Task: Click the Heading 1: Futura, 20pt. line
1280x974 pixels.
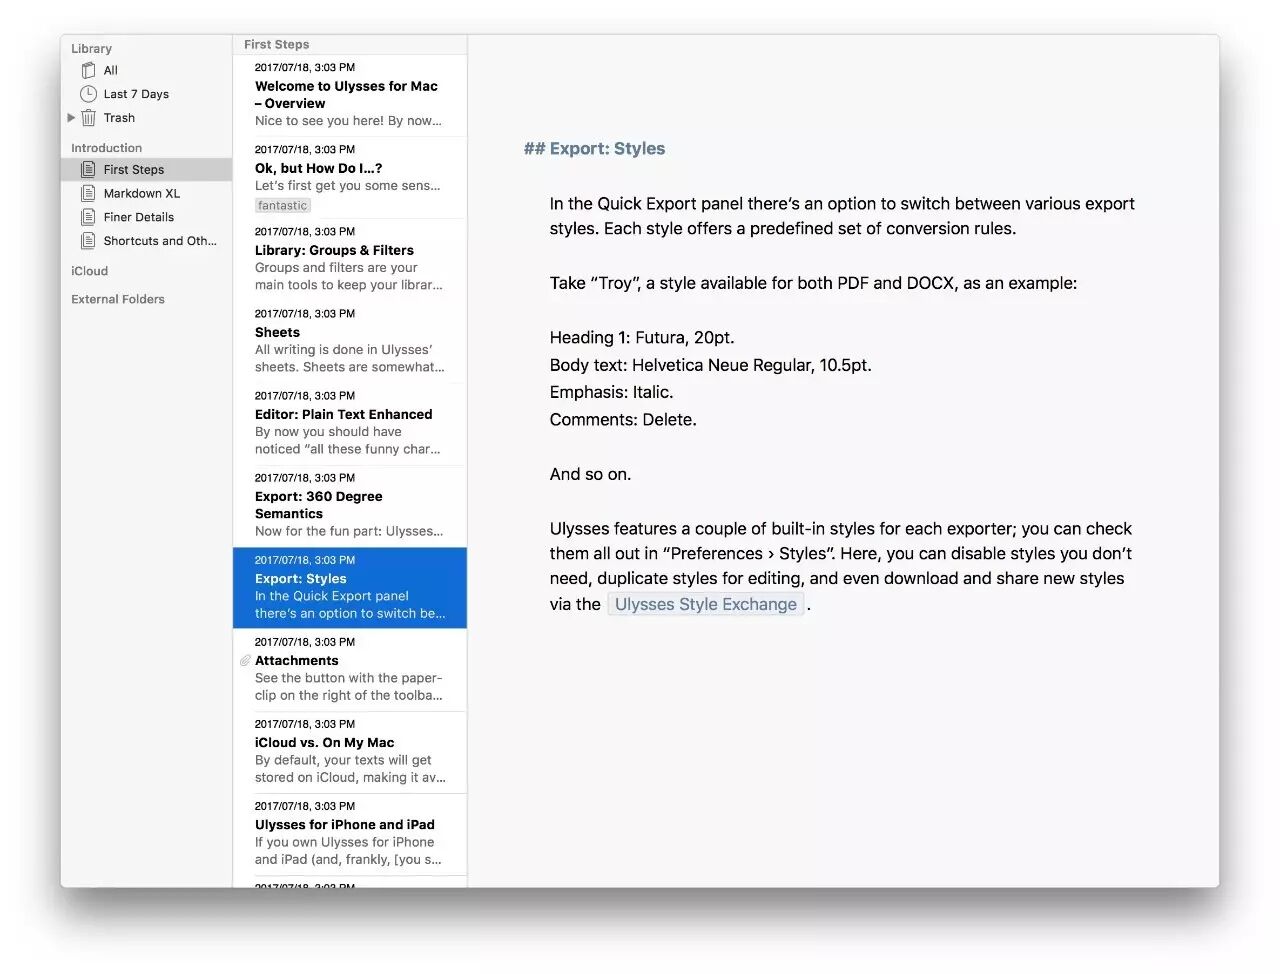Action: [x=642, y=338]
